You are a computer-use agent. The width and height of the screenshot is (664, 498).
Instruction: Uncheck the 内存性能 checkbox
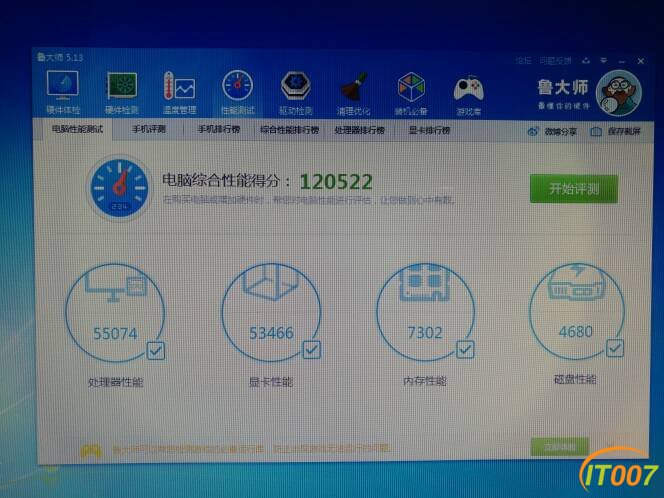465,349
